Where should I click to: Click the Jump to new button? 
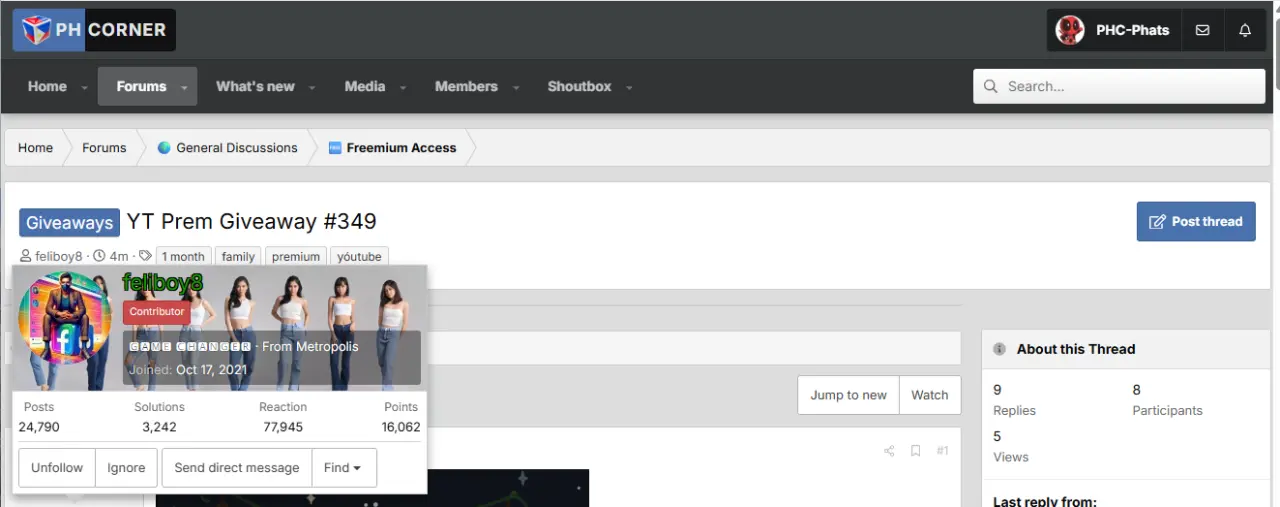(848, 395)
